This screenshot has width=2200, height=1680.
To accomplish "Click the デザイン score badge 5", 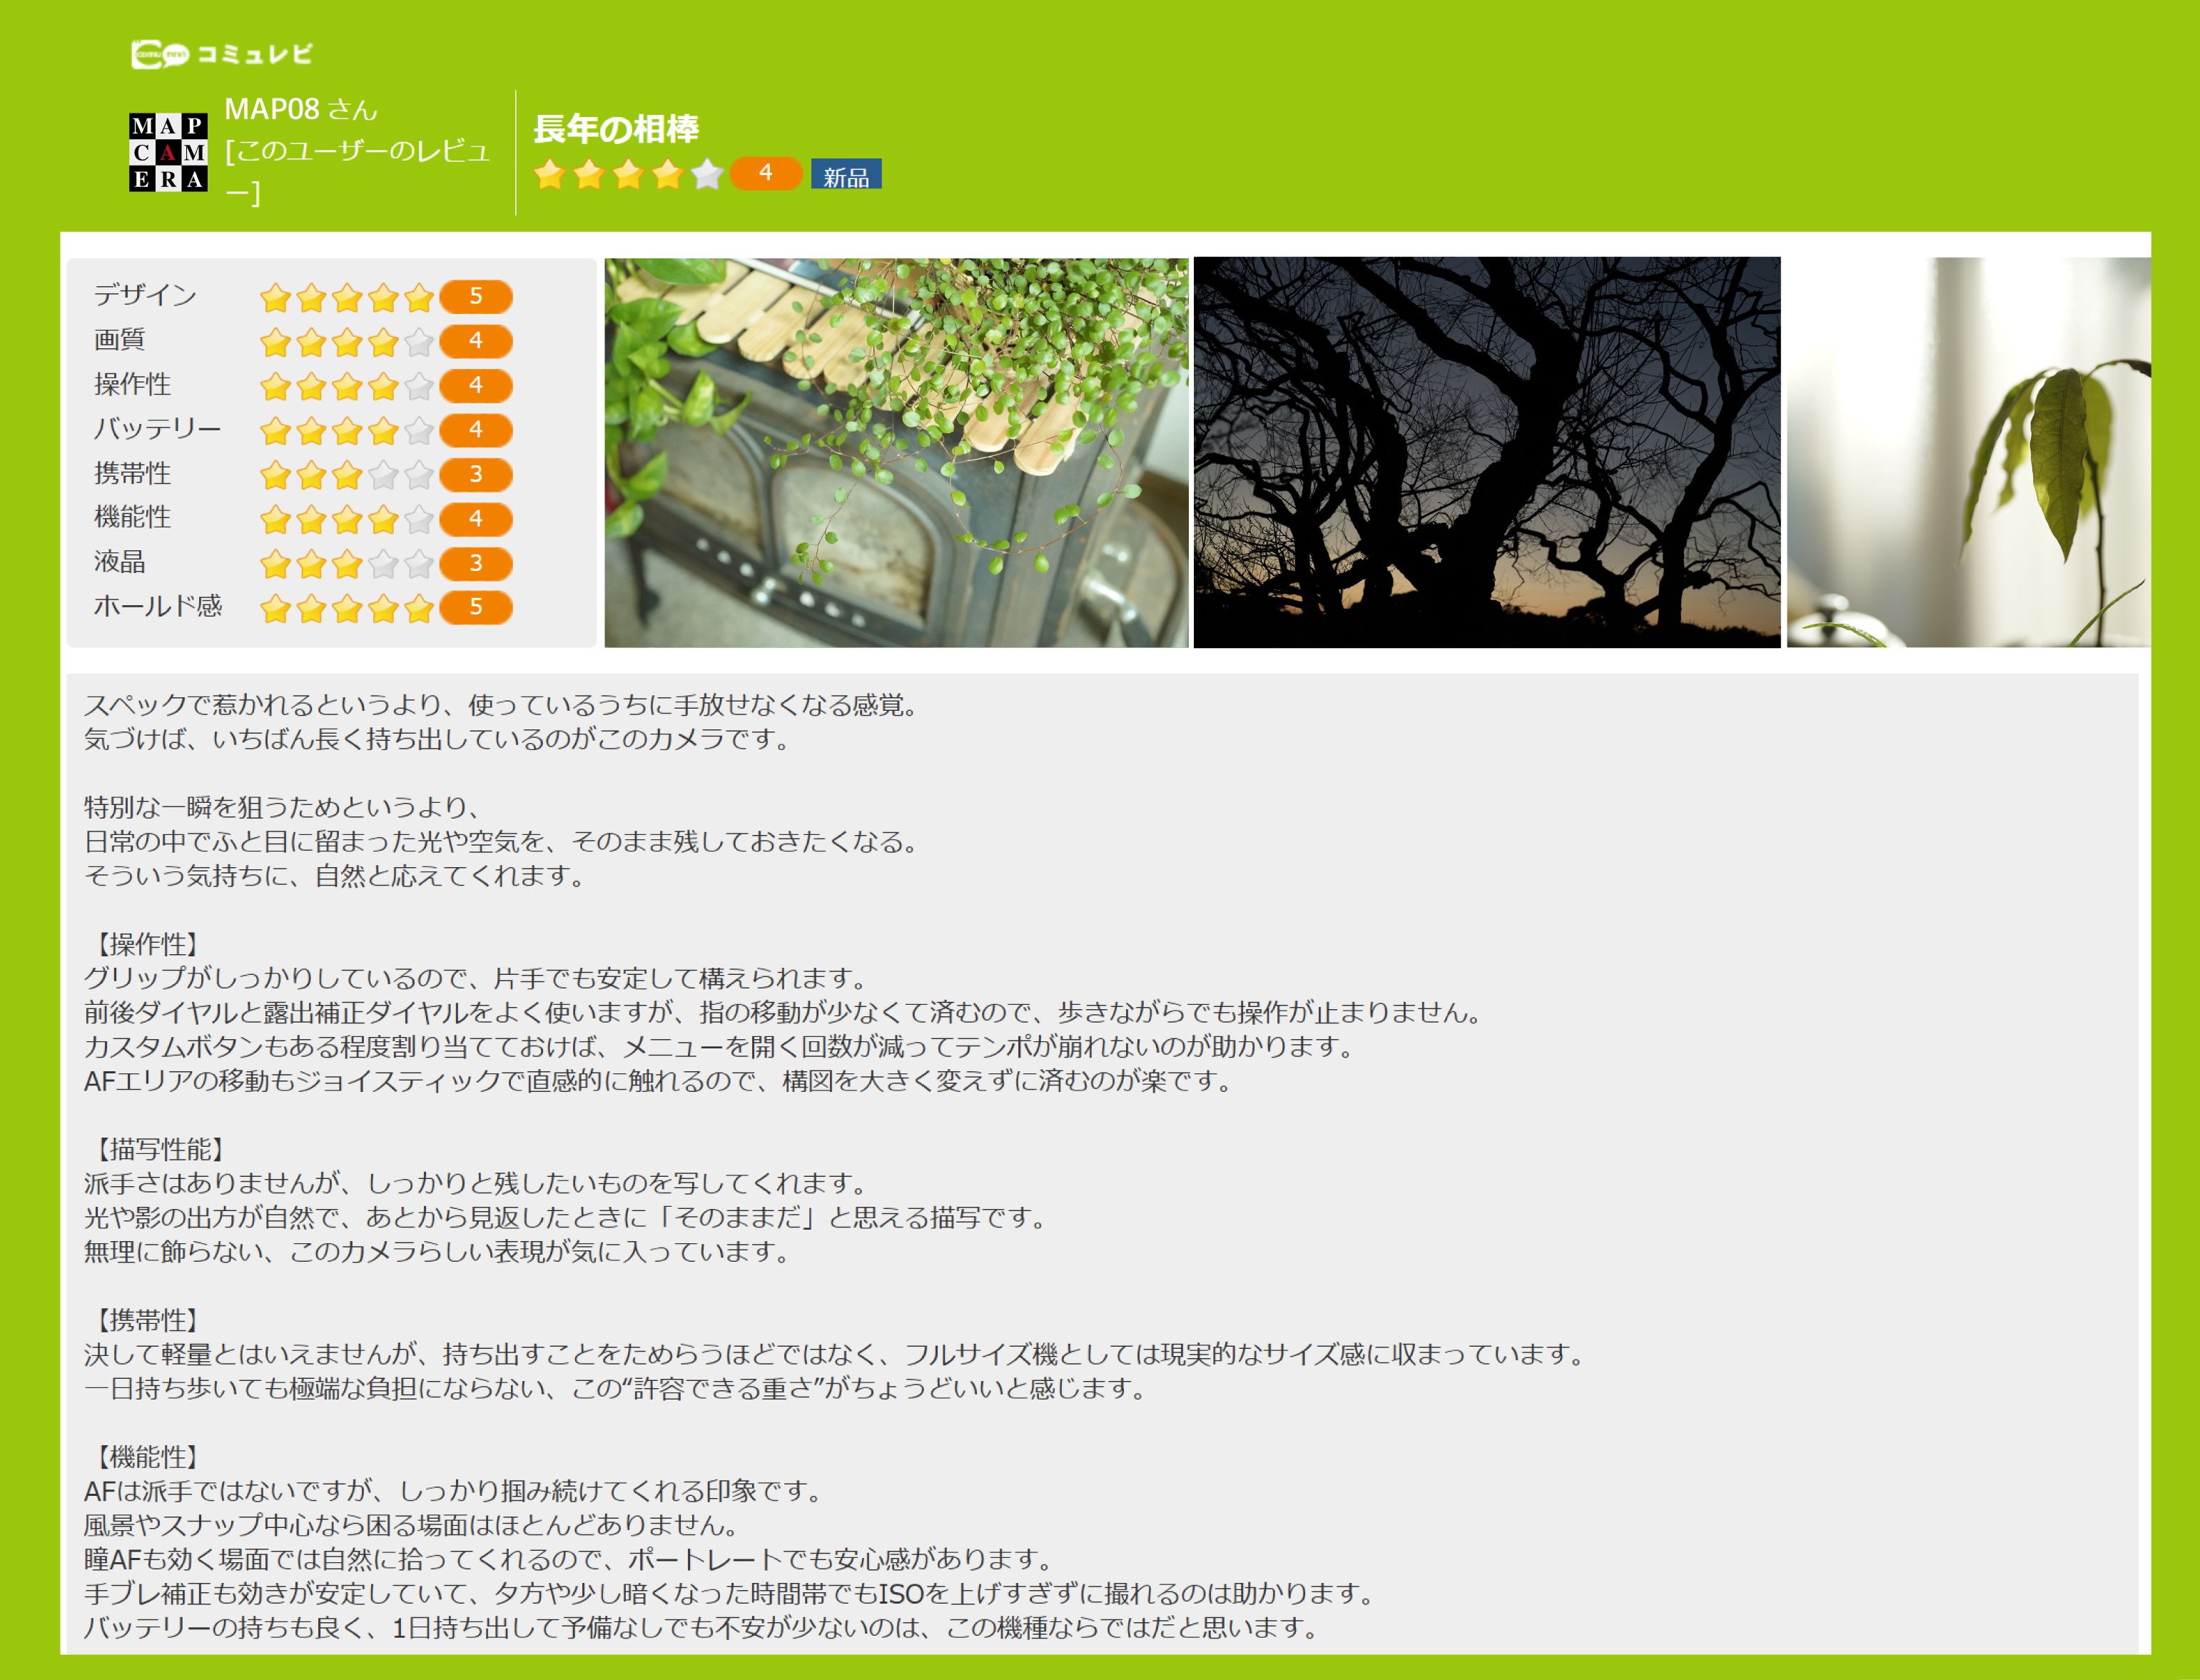I will pos(476,297).
